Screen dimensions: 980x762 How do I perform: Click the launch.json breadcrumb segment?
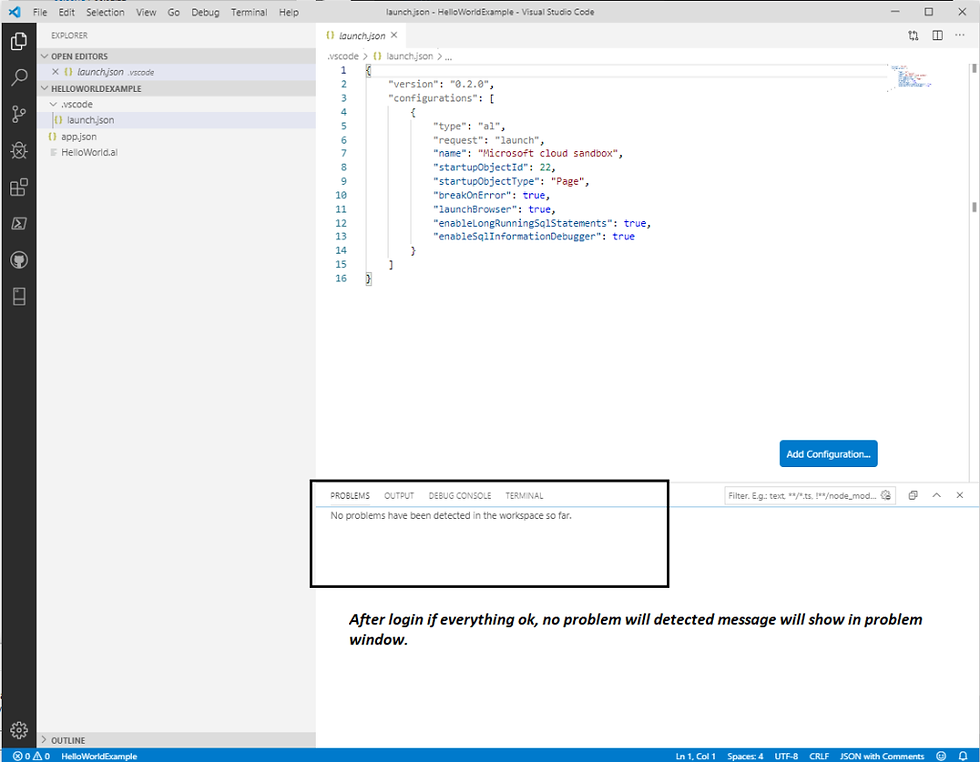pyautogui.click(x=409, y=56)
